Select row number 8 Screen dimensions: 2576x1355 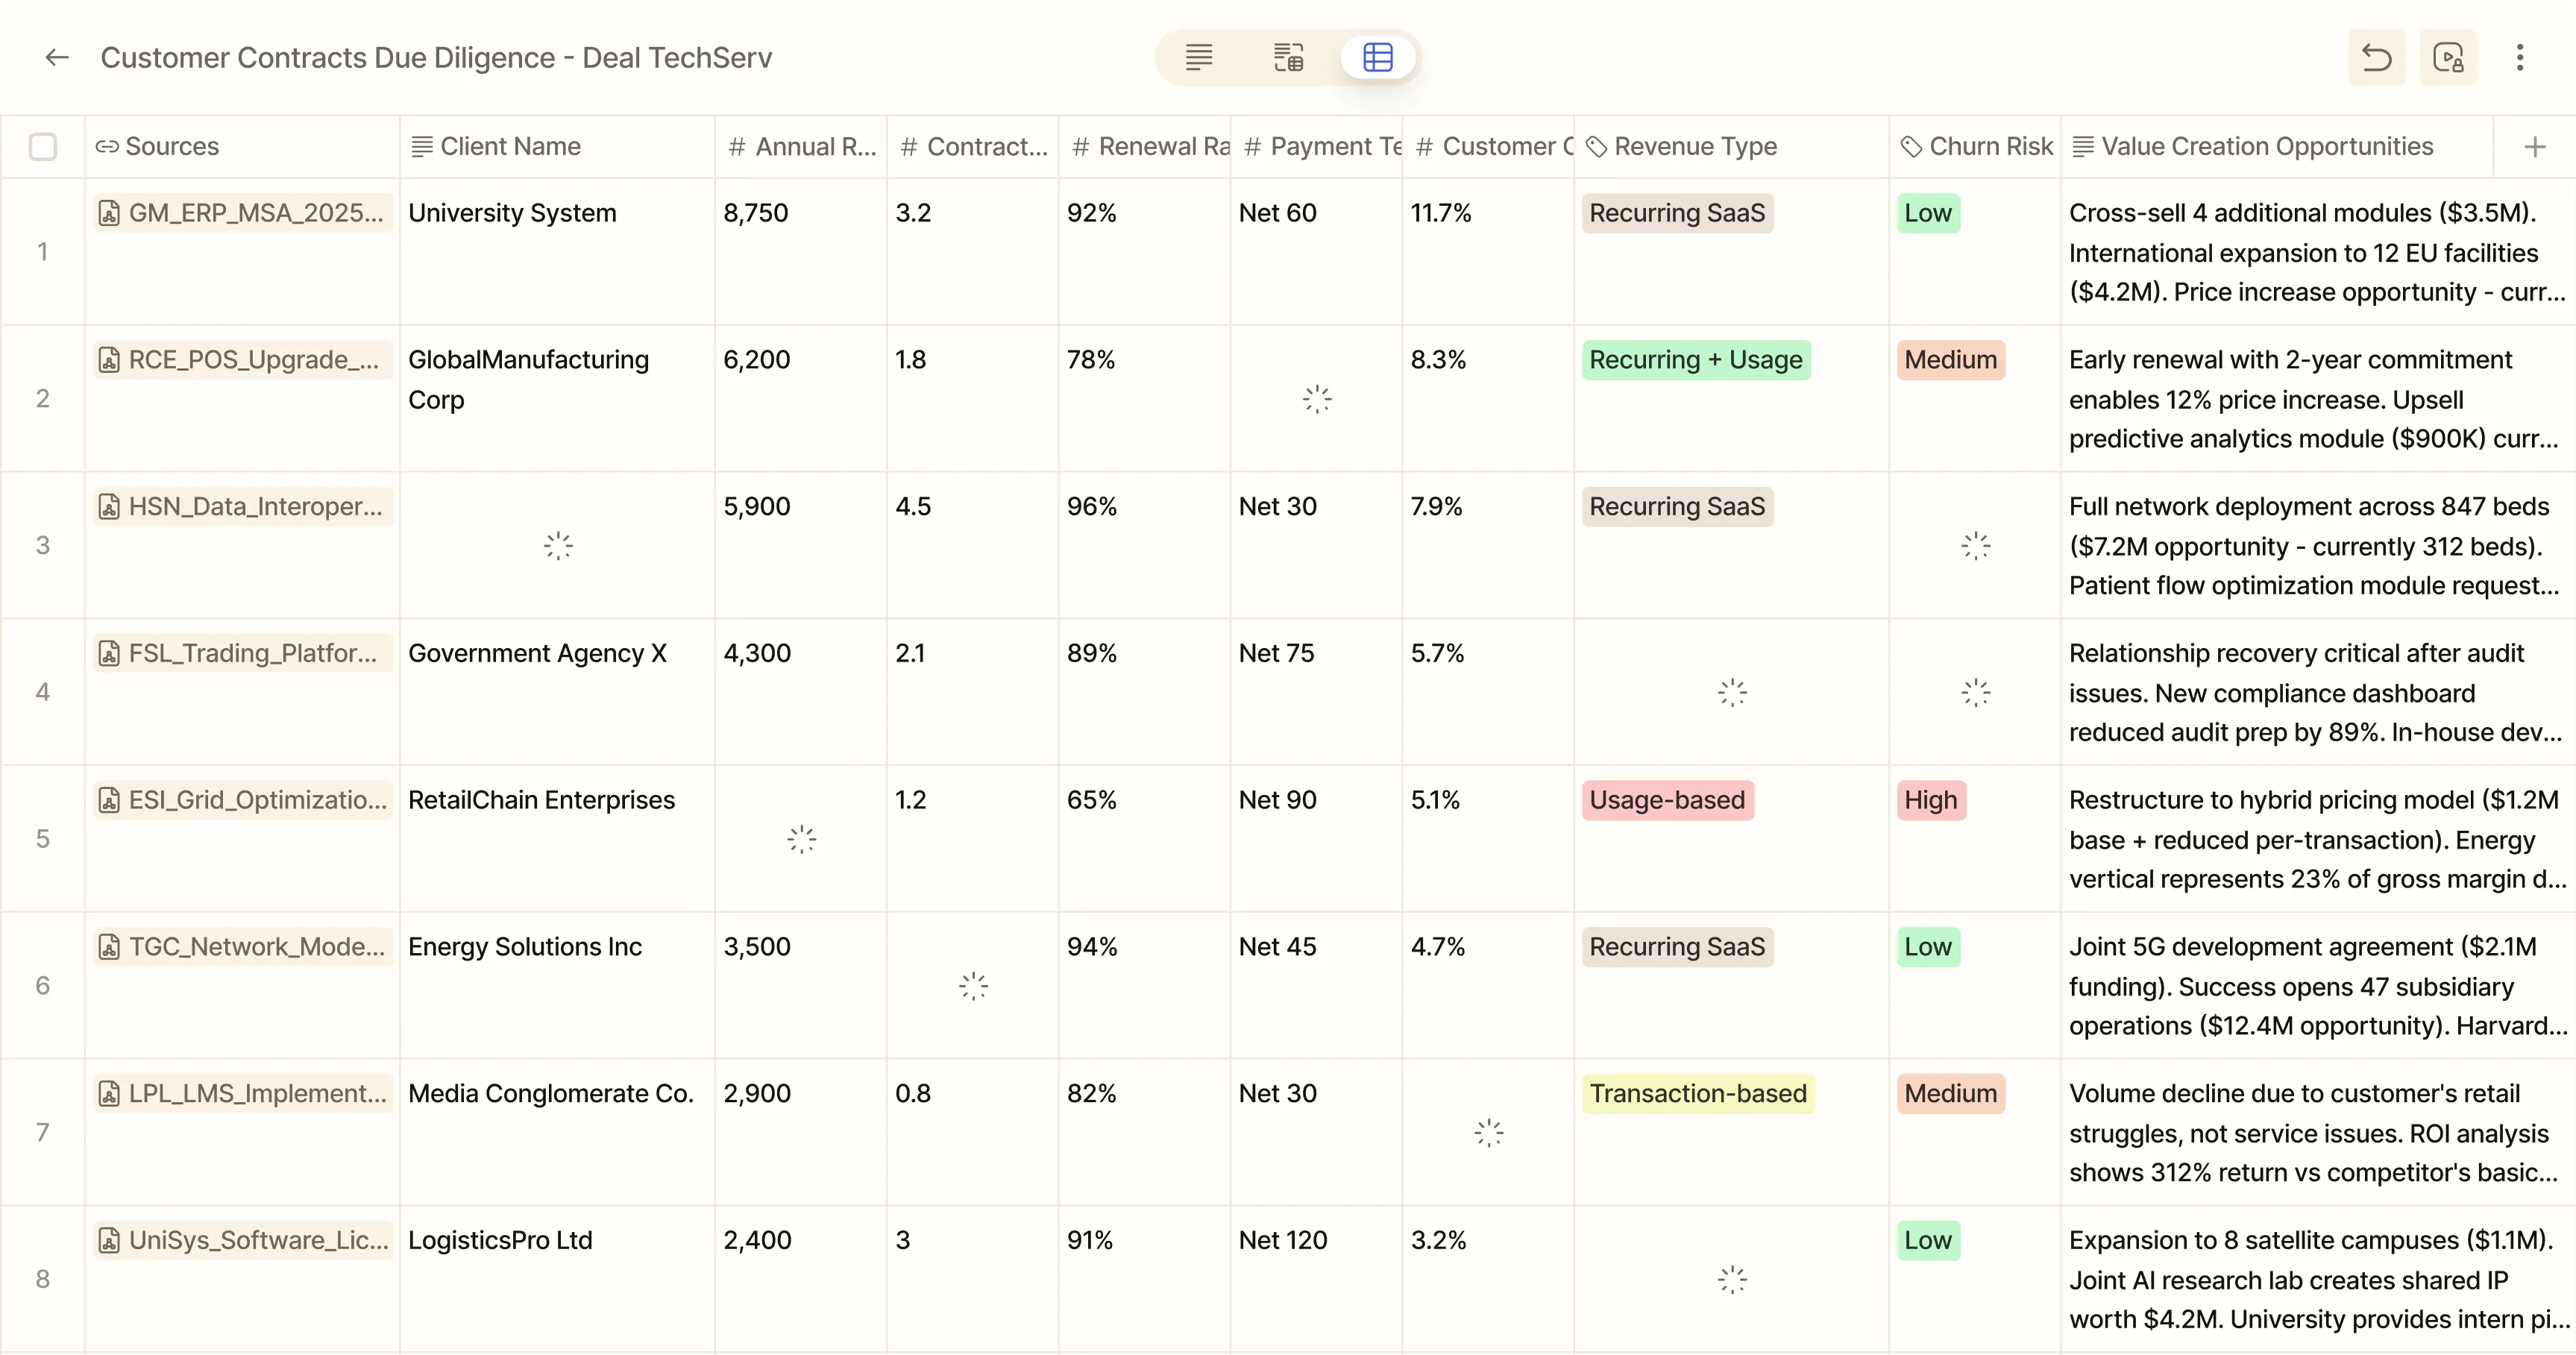point(43,1279)
